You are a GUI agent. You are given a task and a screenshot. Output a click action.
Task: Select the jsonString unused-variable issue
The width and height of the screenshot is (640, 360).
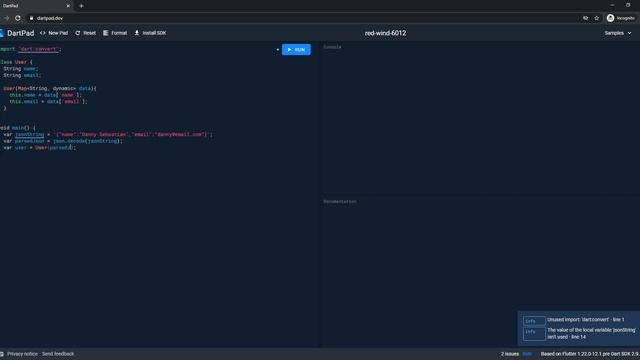pyautogui.click(x=591, y=333)
